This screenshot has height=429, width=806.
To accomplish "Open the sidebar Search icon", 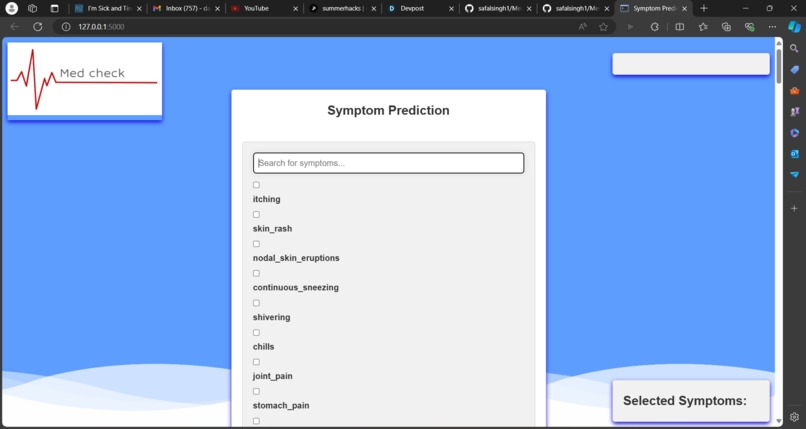I will click(x=794, y=48).
